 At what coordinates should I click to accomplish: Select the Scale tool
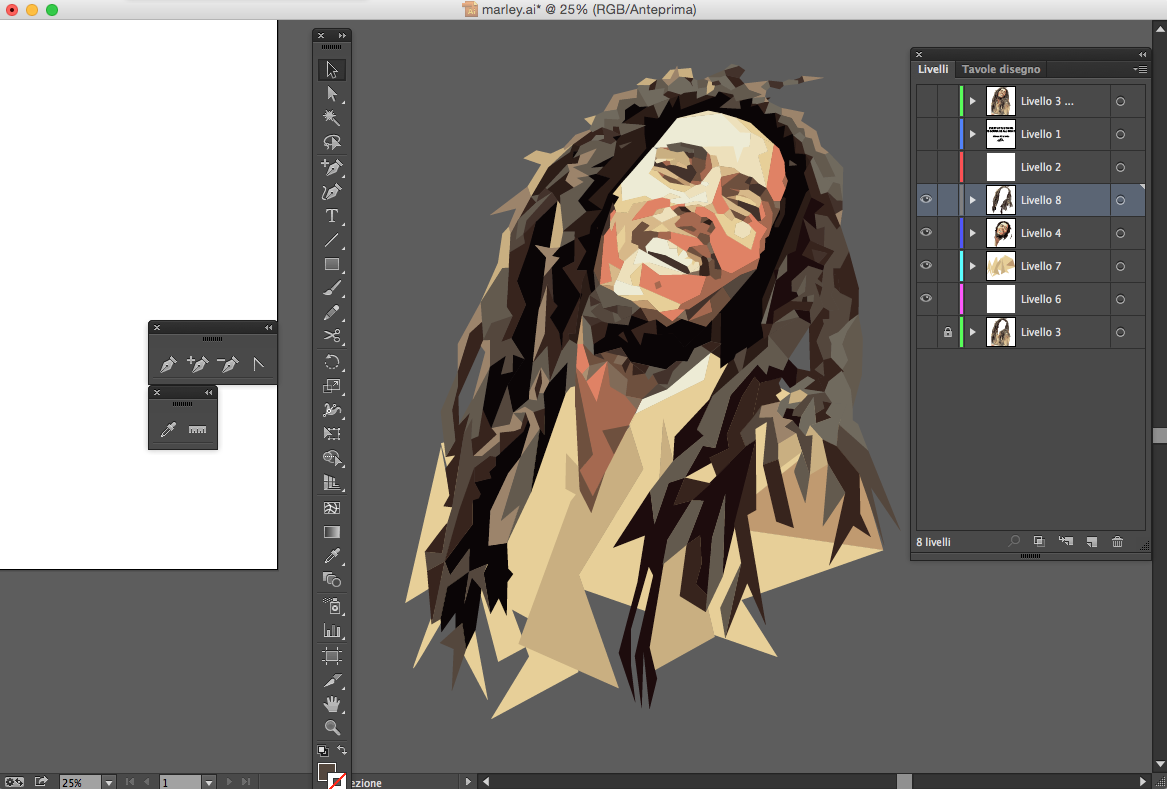[x=332, y=386]
